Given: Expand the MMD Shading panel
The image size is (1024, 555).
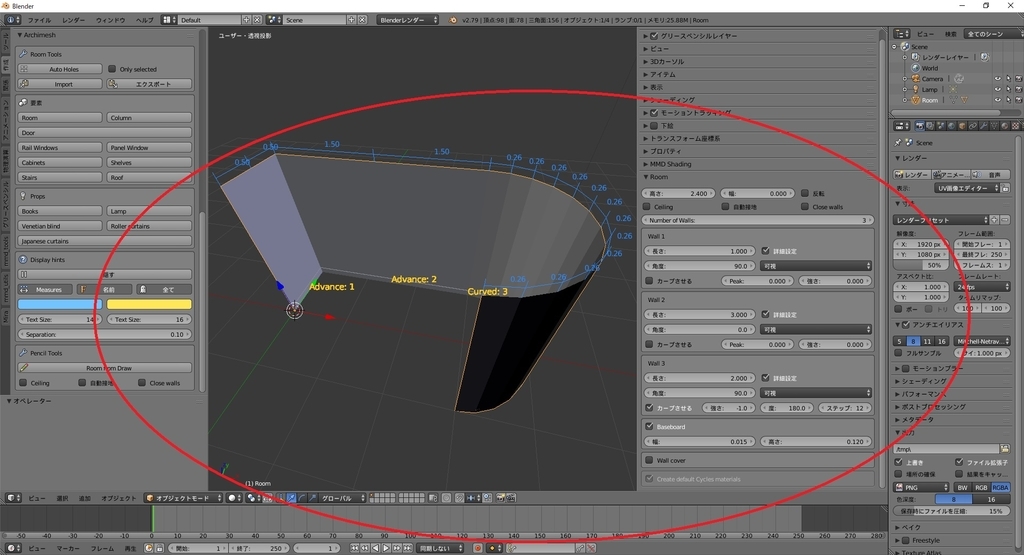Looking at the screenshot, I should coord(646,165).
